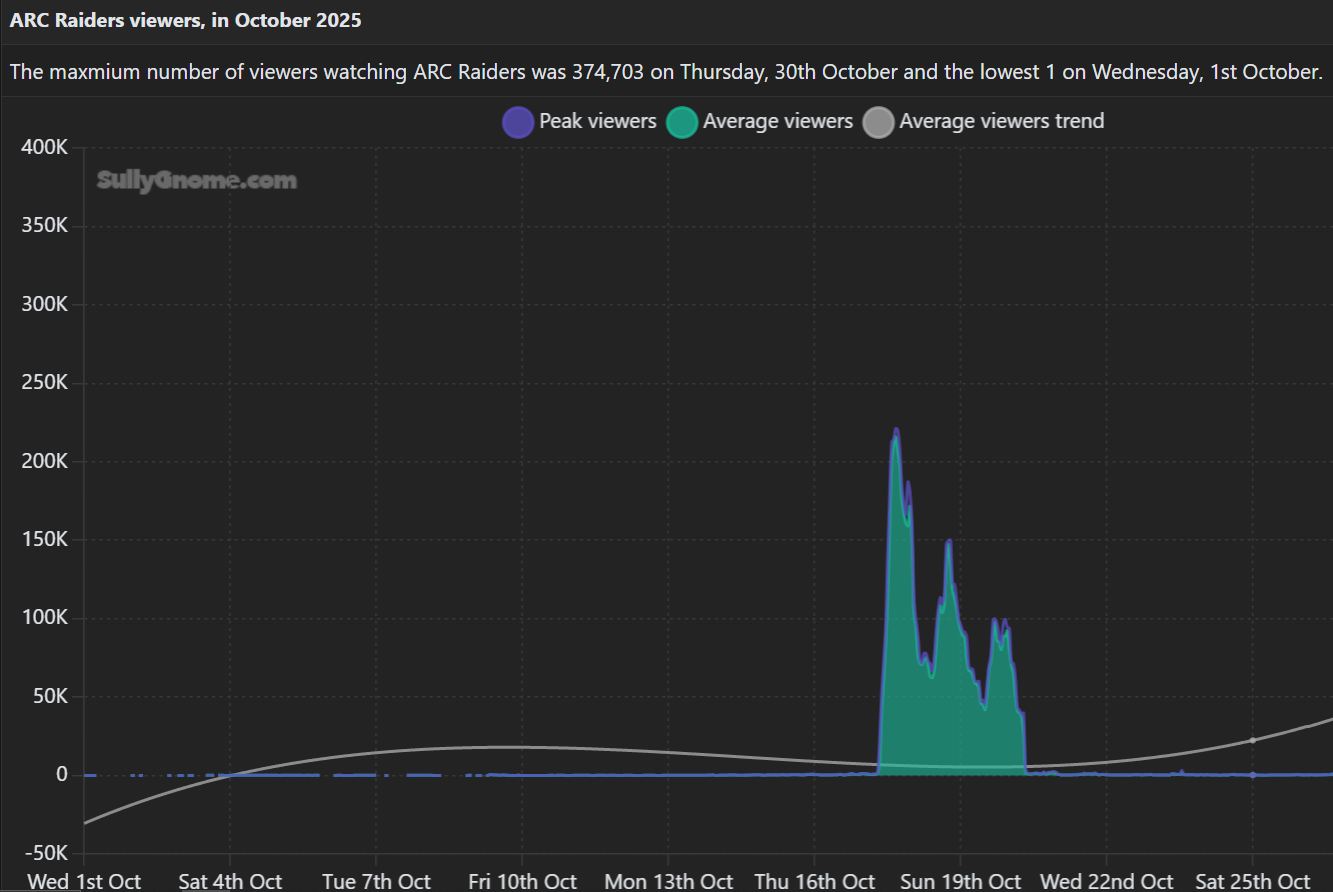Click the 150K y-axis label
The height and width of the screenshot is (892, 1333).
click(x=44, y=540)
